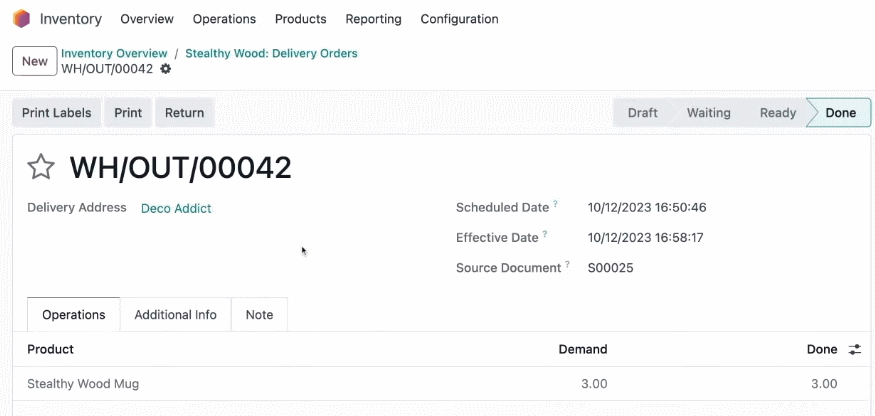Click the help tooltip next to Scheduled Date
Screen dimensions: 875x416
pyautogui.click(x=556, y=204)
